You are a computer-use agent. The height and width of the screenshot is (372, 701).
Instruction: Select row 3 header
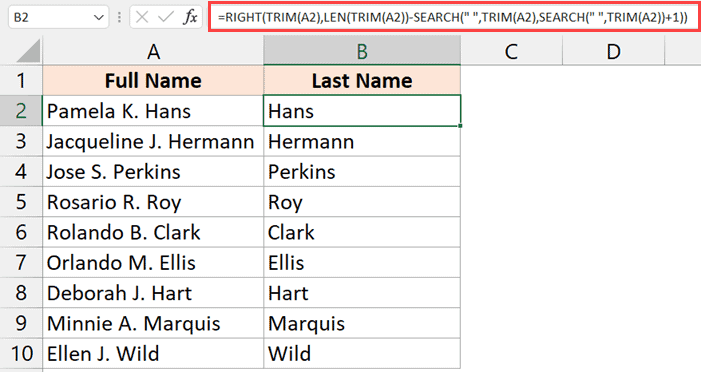[21, 141]
